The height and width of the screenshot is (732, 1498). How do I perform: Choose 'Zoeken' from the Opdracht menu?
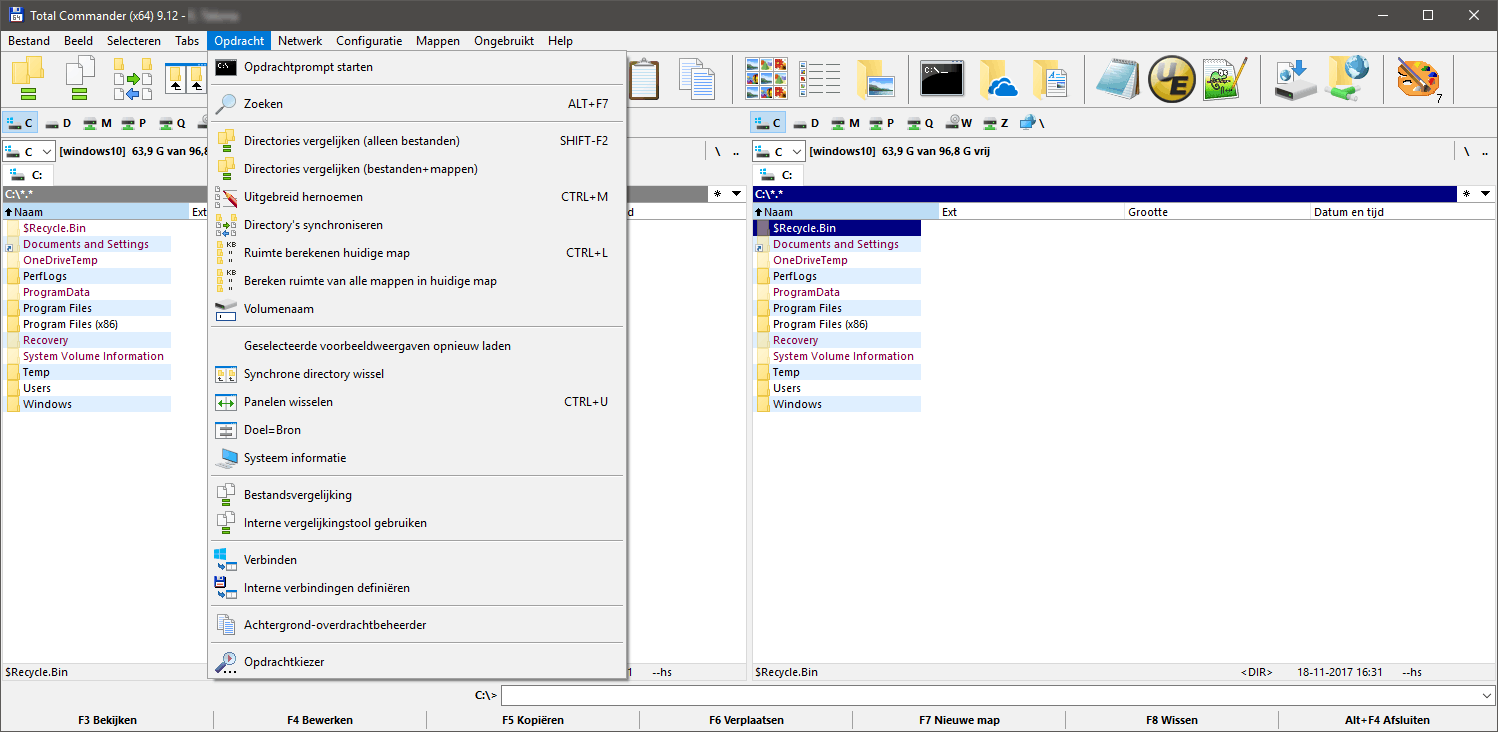coord(417,104)
